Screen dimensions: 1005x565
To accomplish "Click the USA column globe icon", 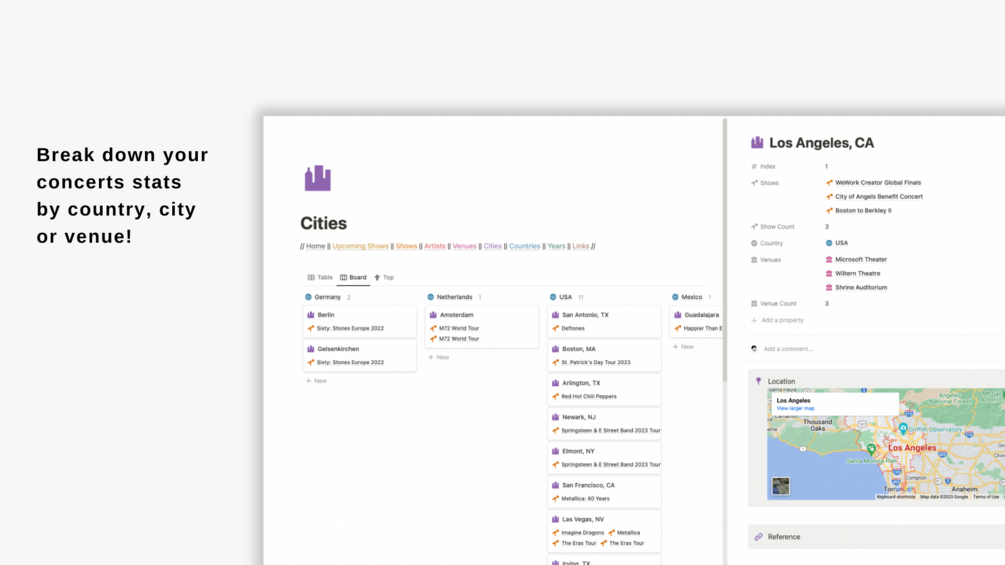I will (x=553, y=297).
